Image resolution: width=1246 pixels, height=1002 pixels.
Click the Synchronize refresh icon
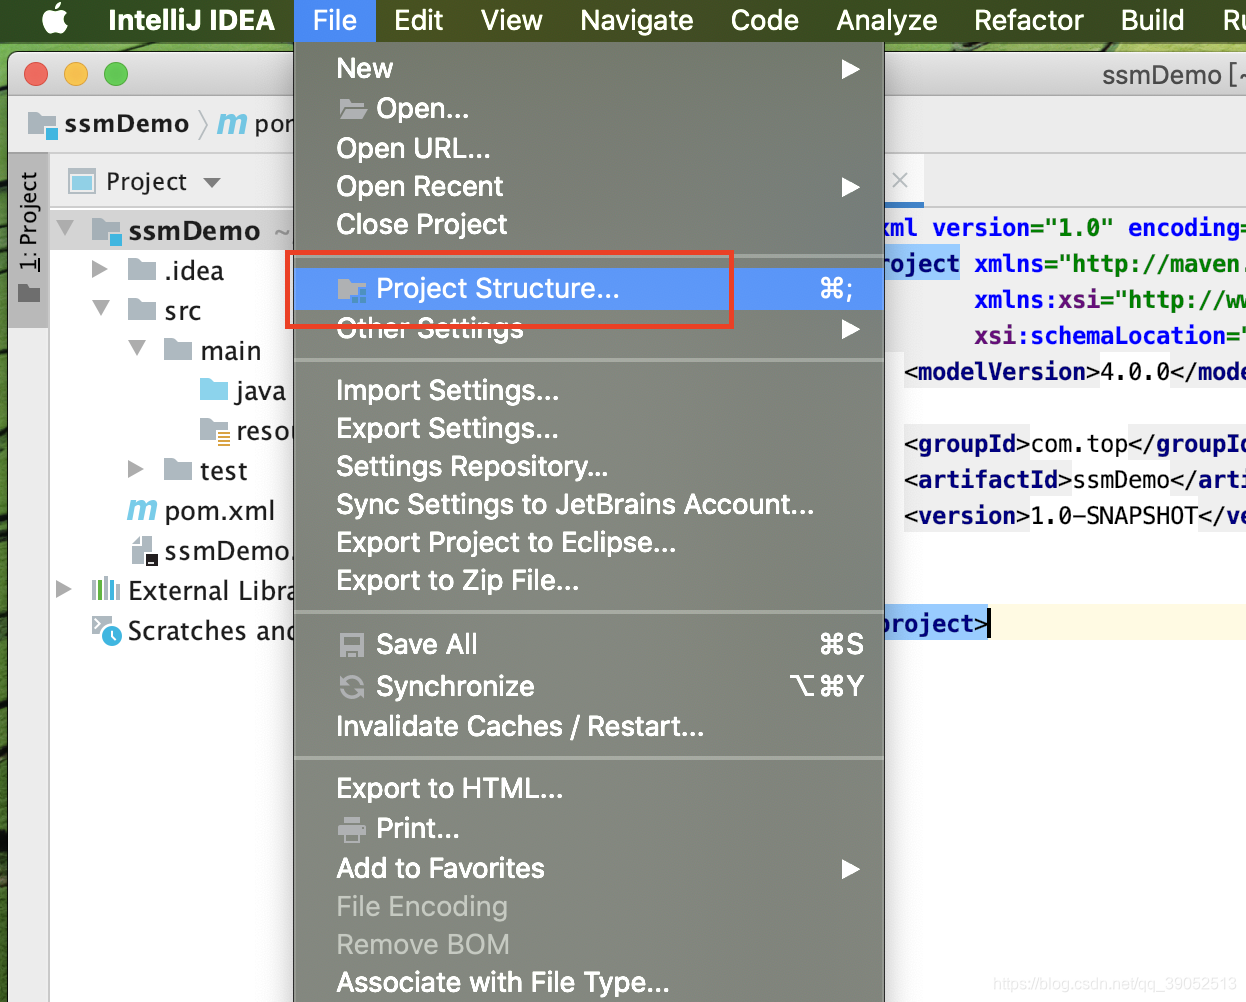352,687
